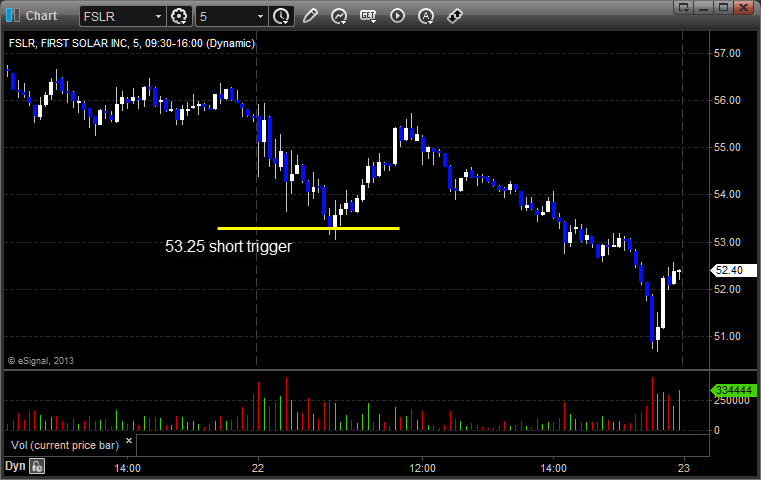Click the 54.00 price axis label

point(727,195)
